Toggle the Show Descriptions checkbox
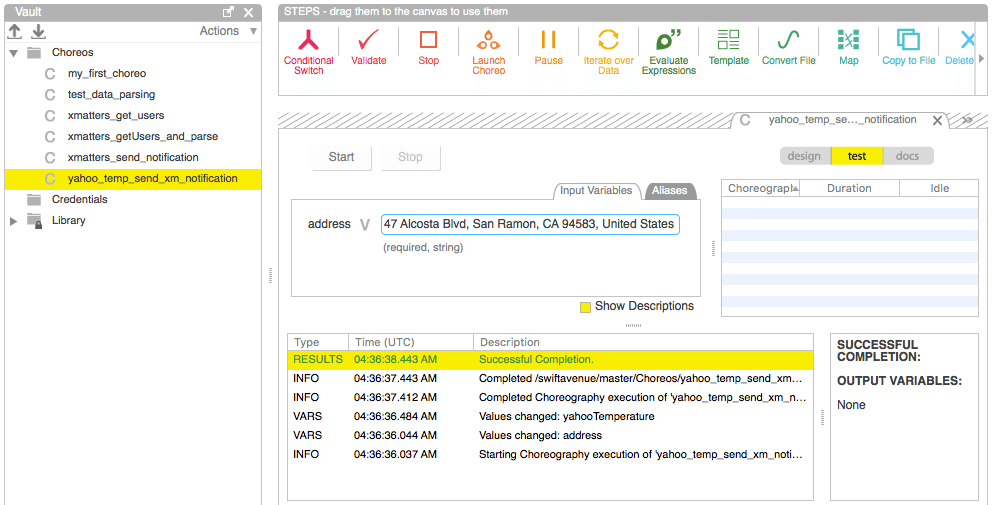This screenshot has width=993, height=505. coord(586,307)
